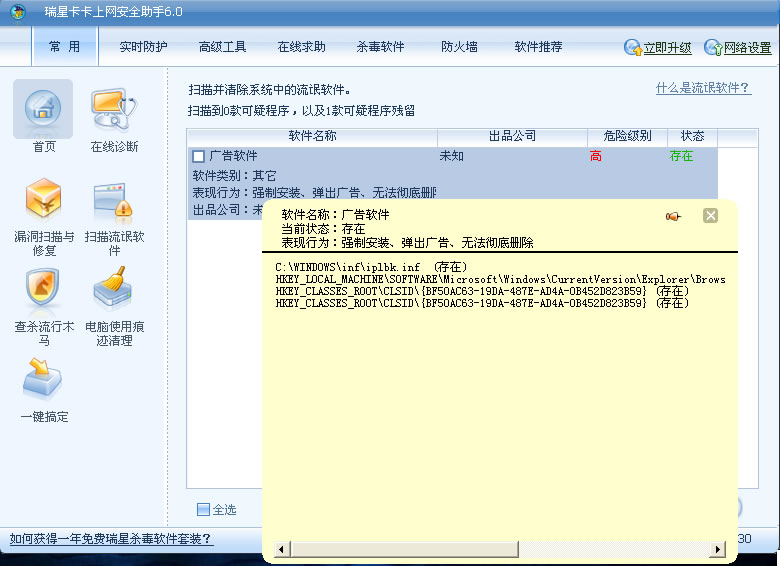Click the popup horizontal scrollbar thumb
The image size is (780, 566).
(405, 550)
